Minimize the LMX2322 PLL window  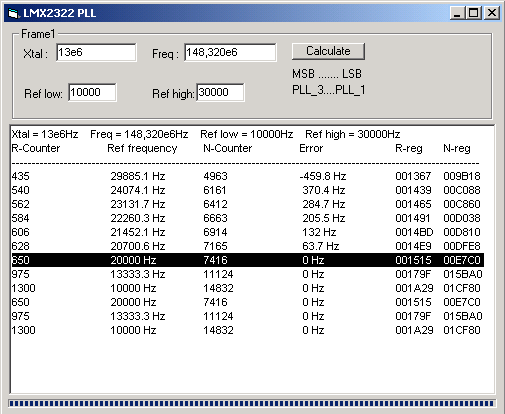[x=457, y=13]
